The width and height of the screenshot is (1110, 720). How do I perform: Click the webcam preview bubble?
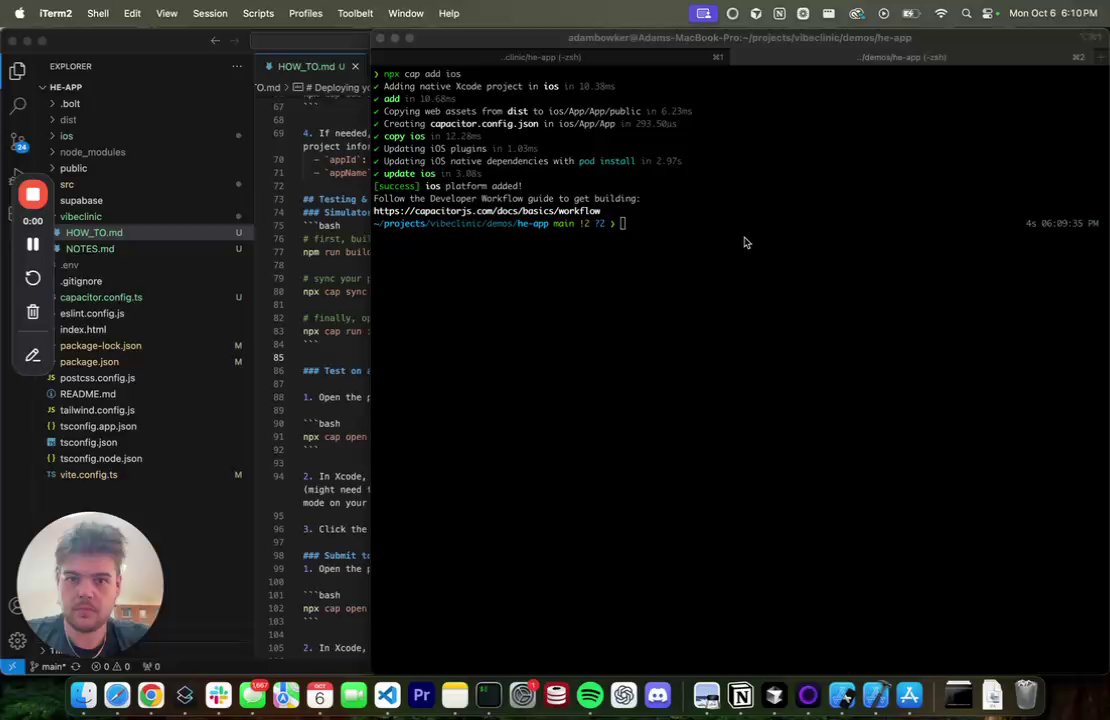coord(90,585)
